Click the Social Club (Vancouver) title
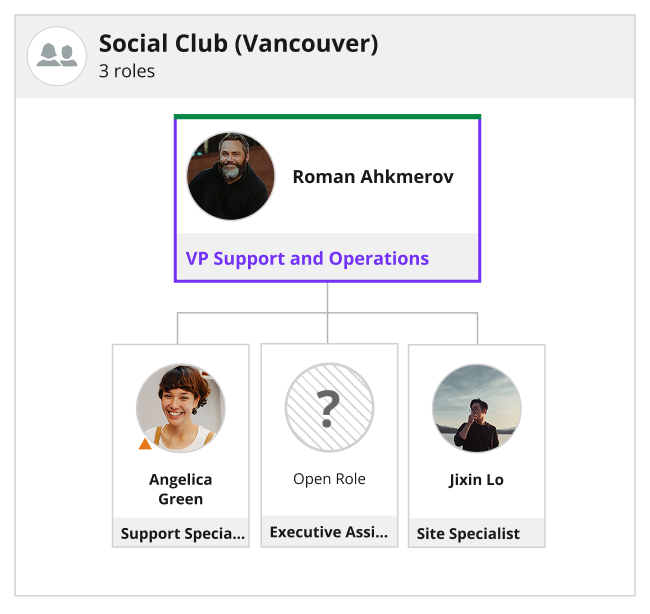This screenshot has height=614, width=650. pos(238,44)
